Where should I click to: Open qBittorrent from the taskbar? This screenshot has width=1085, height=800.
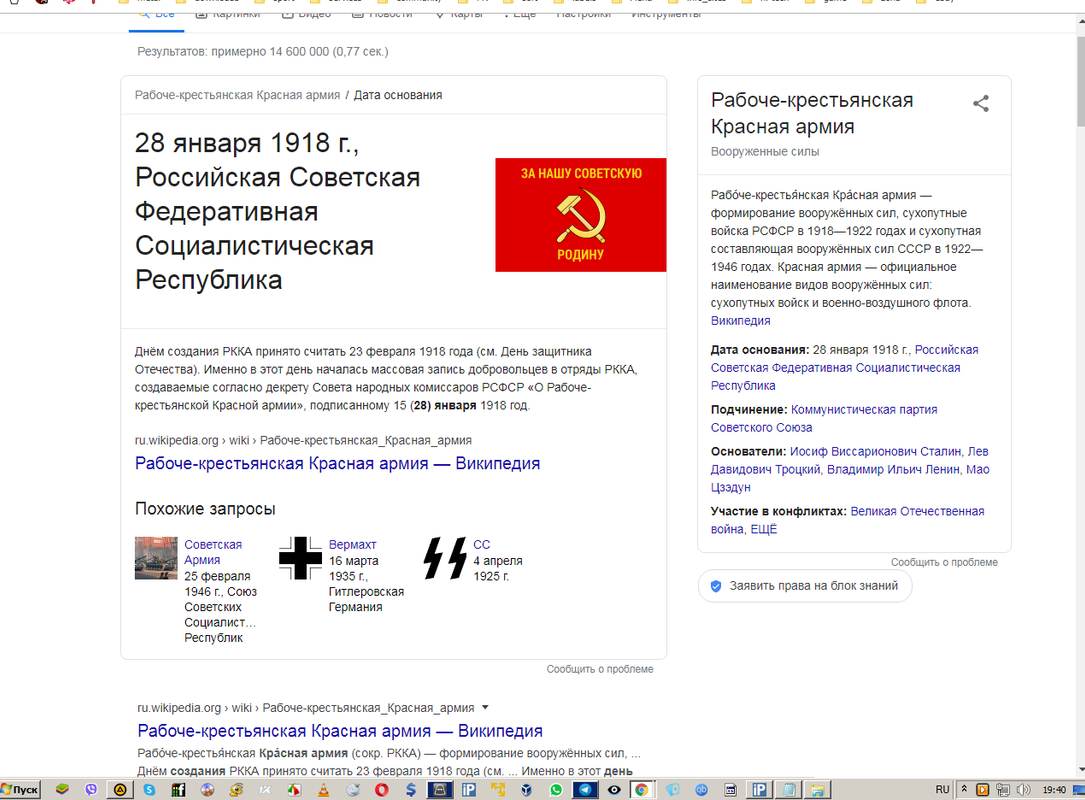pos(702,790)
